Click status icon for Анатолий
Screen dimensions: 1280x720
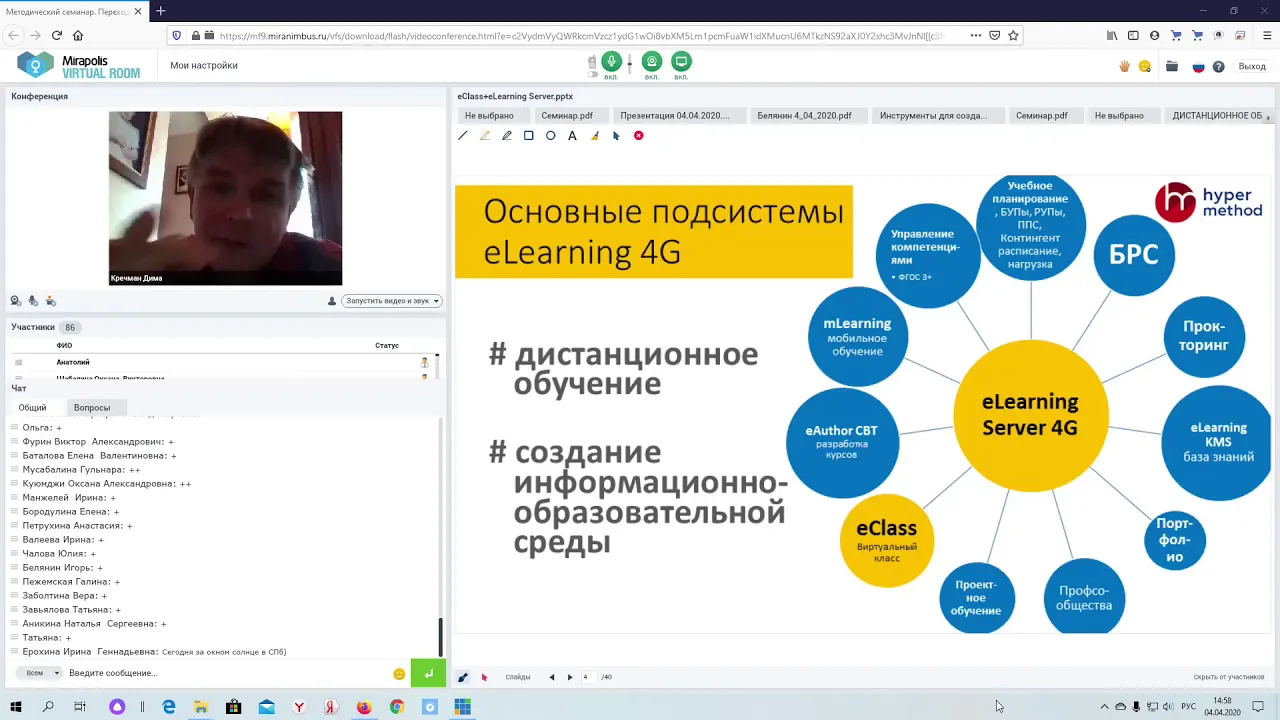pyautogui.click(x=424, y=362)
